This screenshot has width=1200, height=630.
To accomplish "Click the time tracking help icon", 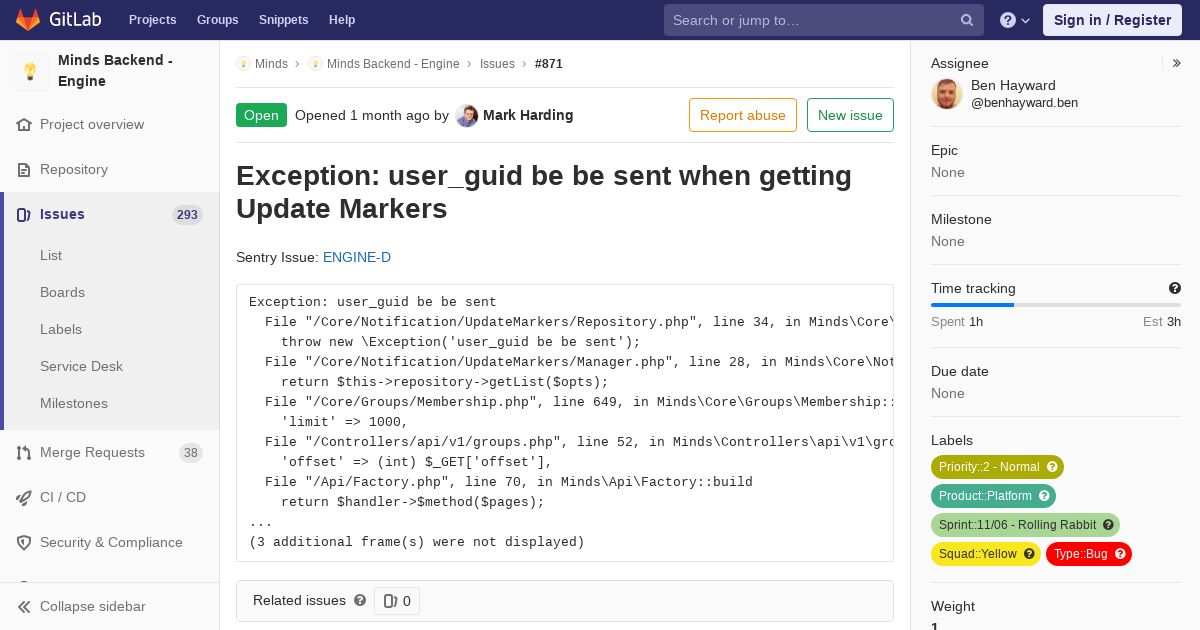I will (x=1175, y=288).
